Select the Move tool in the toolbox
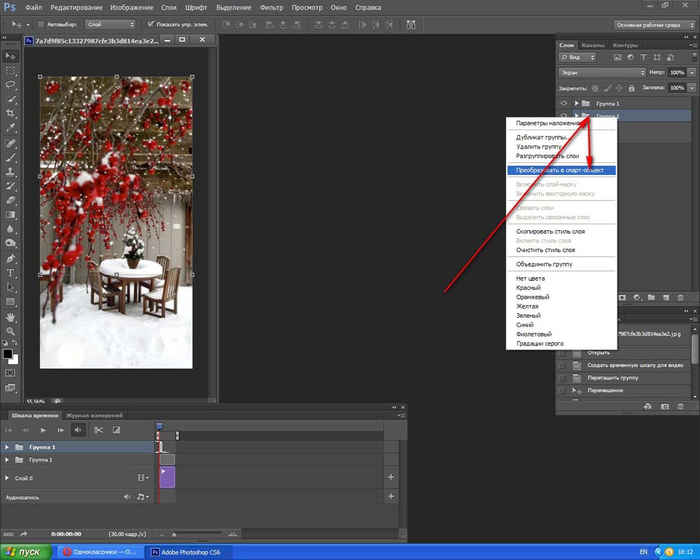This screenshot has height=560, width=700. coord(10,56)
